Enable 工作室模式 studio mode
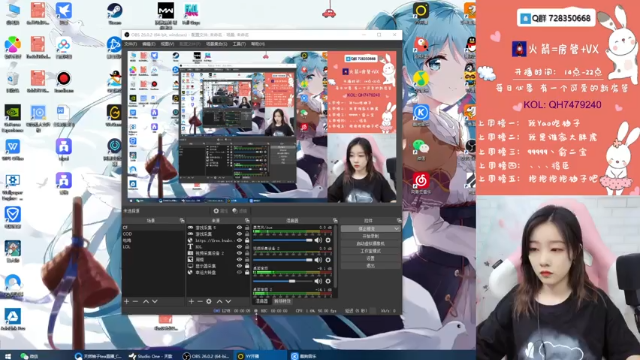 coord(370,251)
